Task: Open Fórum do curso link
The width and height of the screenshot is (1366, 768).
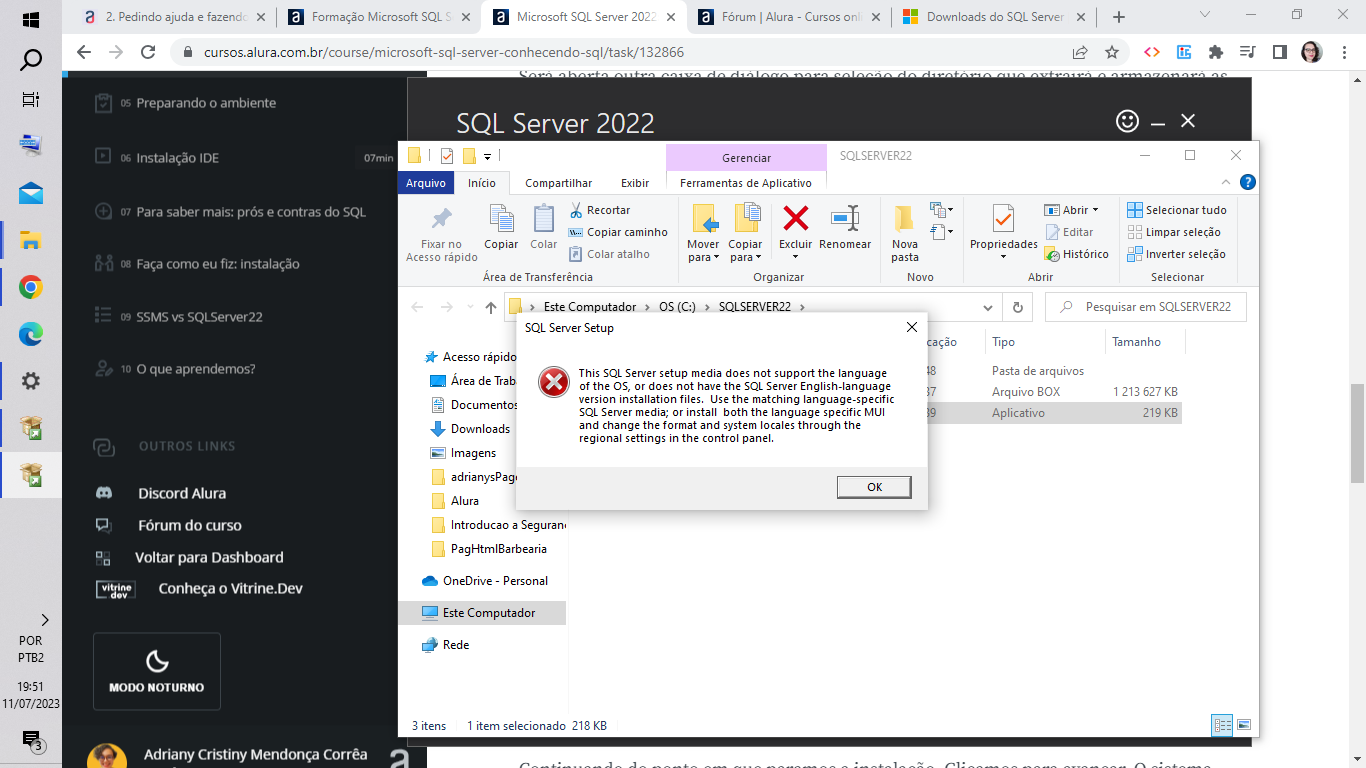Action: click(189, 525)
